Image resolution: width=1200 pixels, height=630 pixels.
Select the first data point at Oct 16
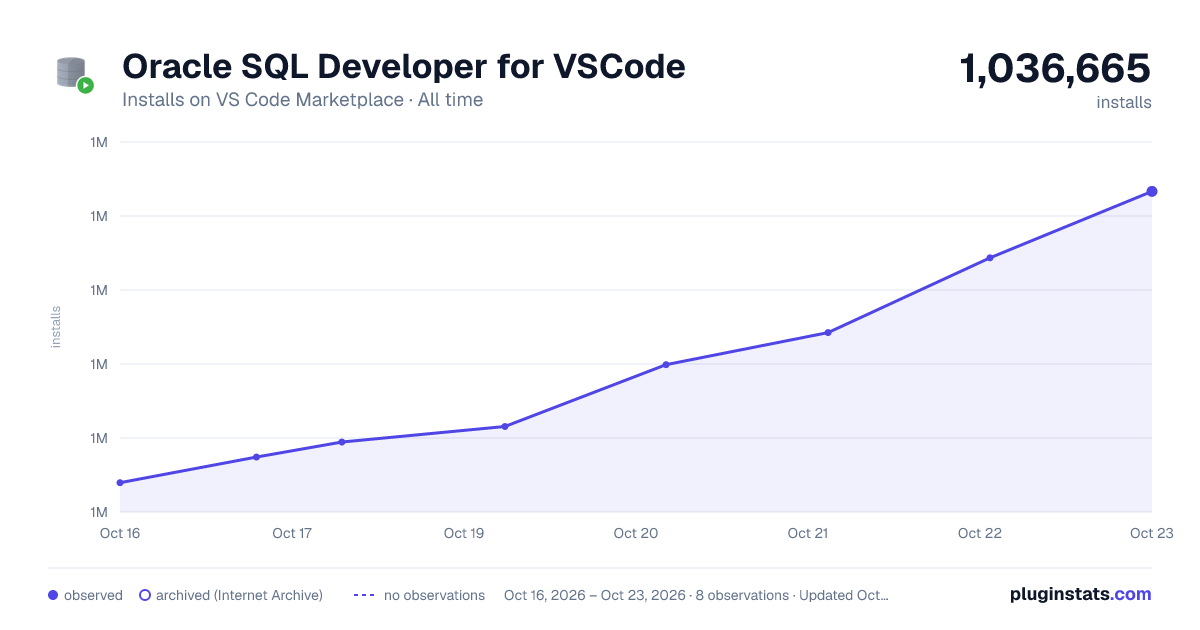120,483
